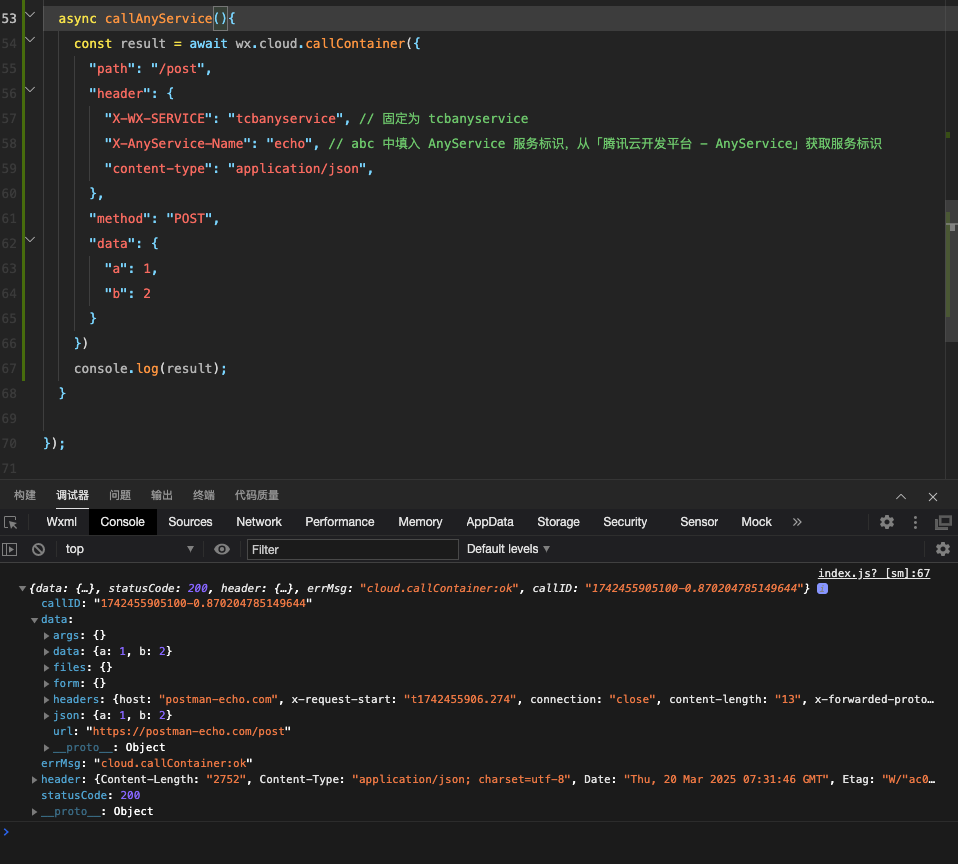This screenshot has width=958, height=864.
Task: Expand the data: {a: 1, b: 2} entry
Action: pyautogui.click(x=46, y=652)
